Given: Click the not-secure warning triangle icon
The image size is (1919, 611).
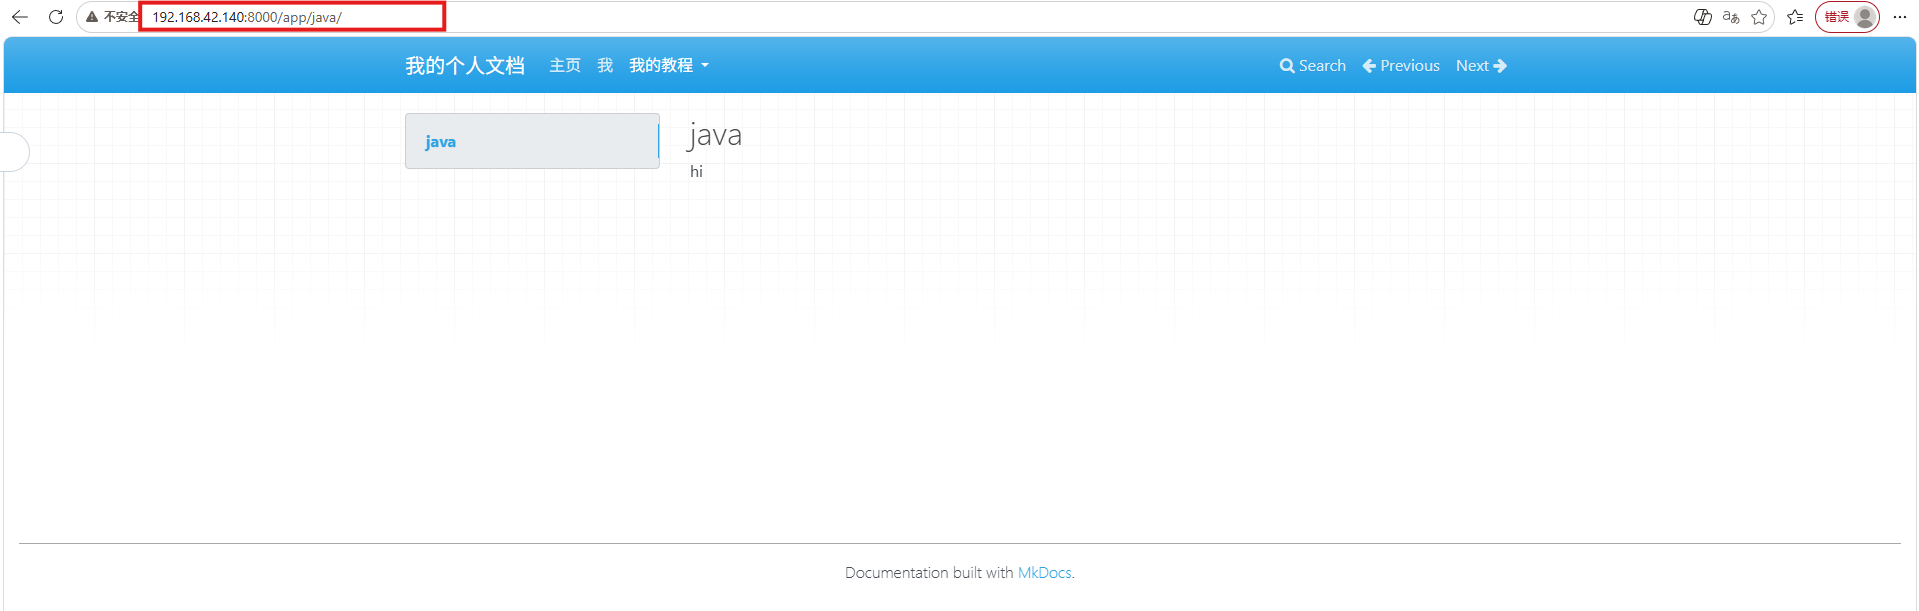Looking at the screenshot, I should 92,17.
